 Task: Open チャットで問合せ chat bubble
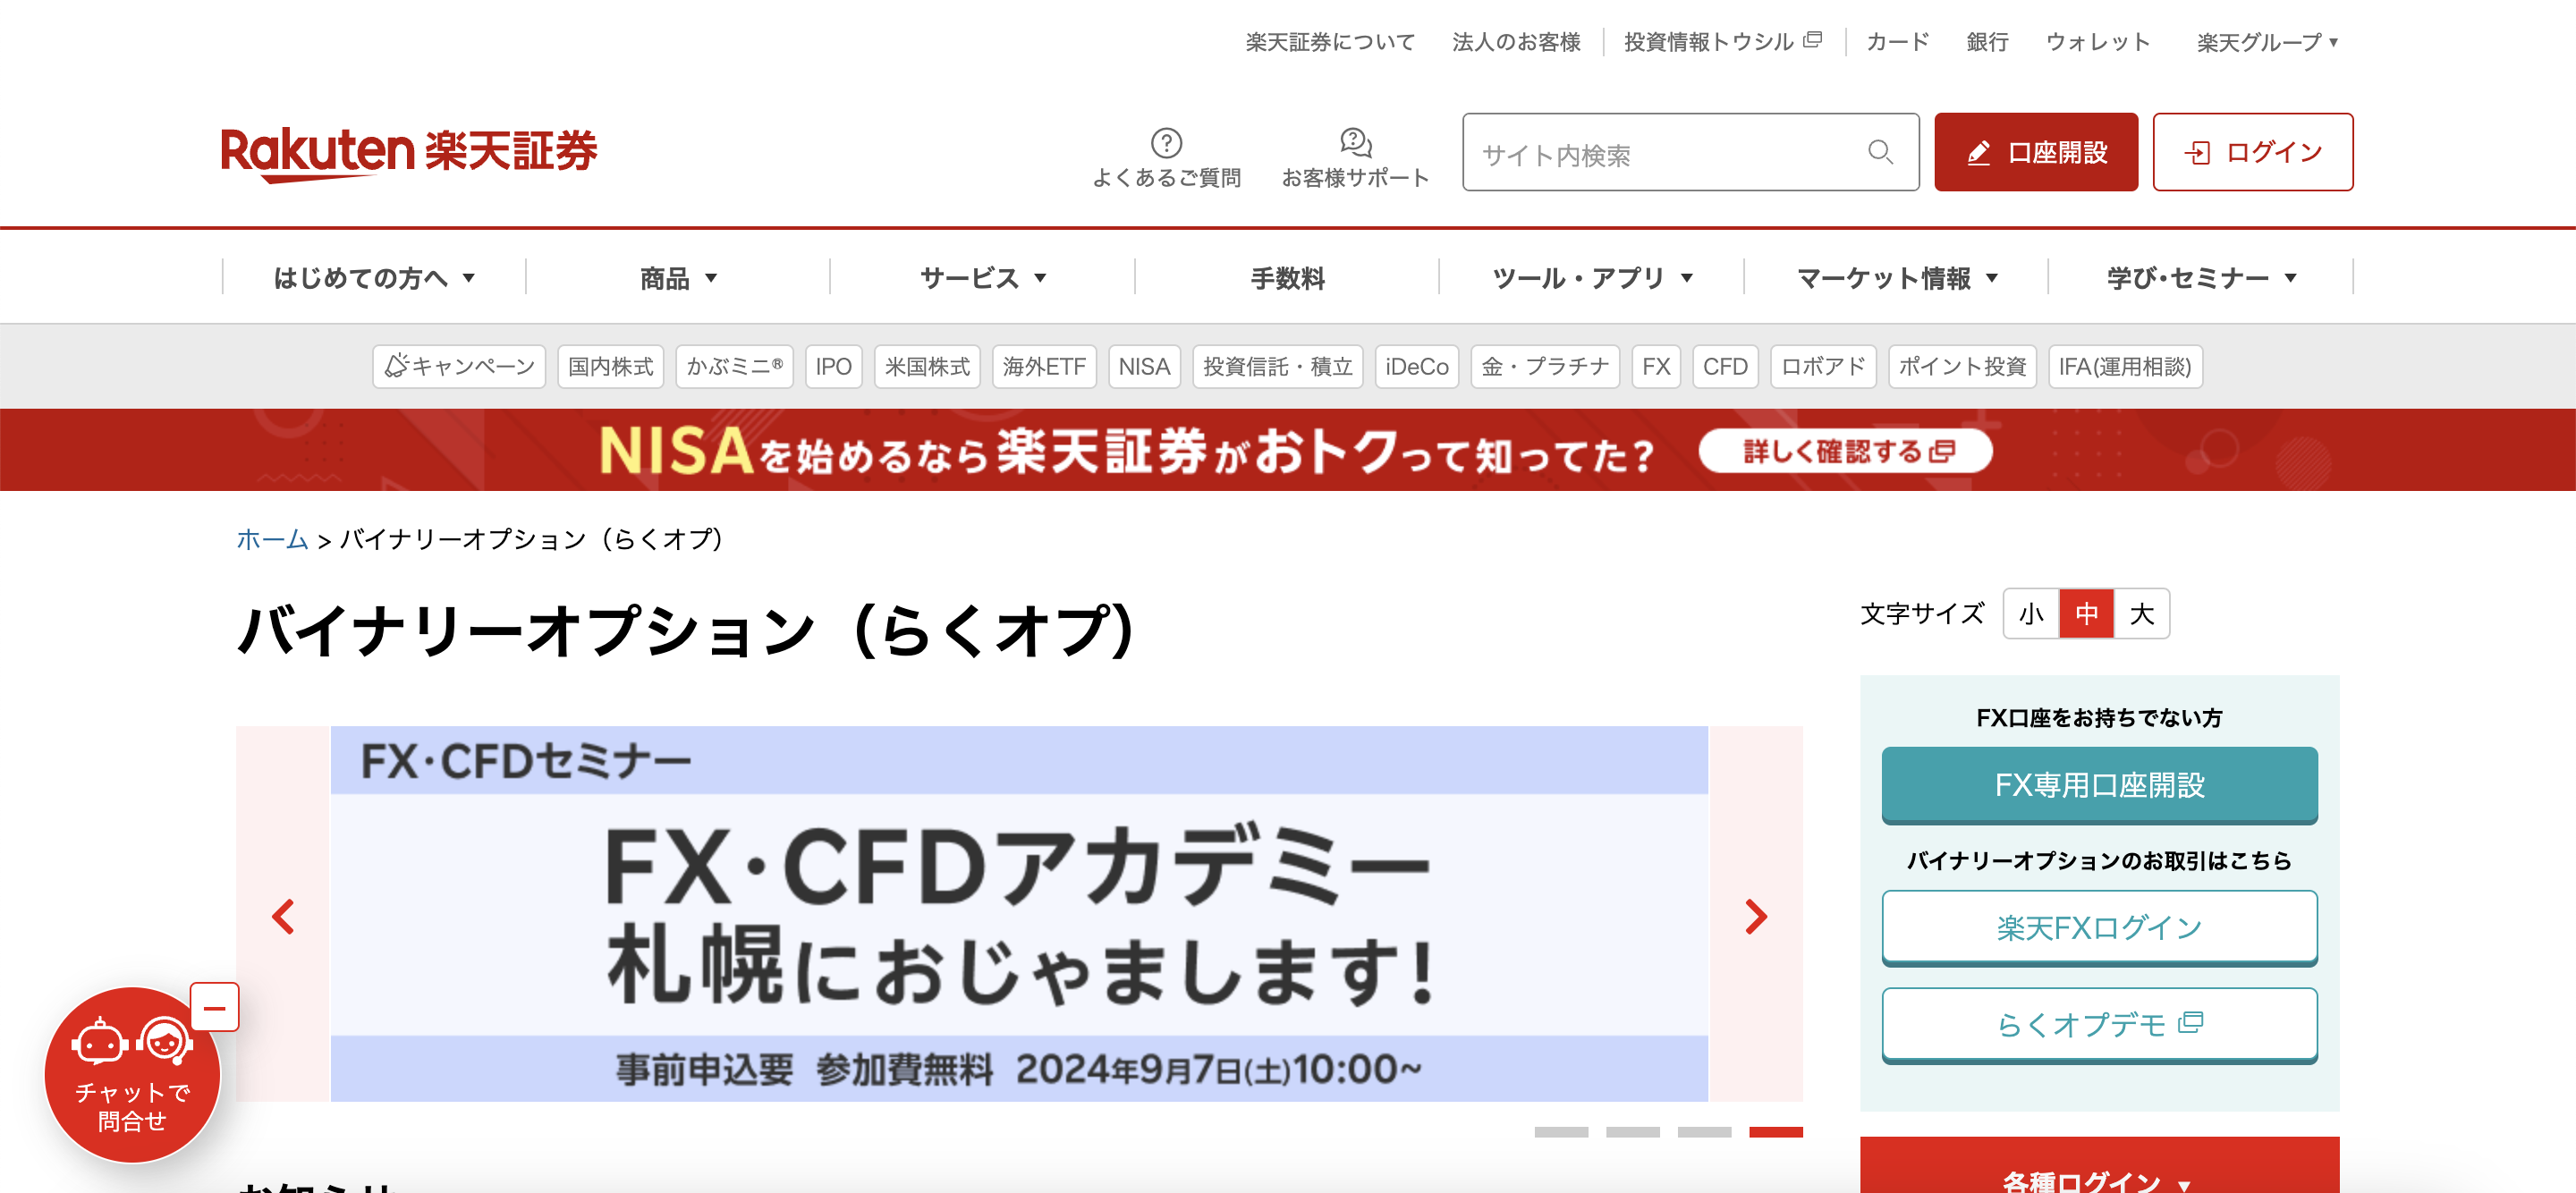pyautogui.click(x=132, y=1076)
